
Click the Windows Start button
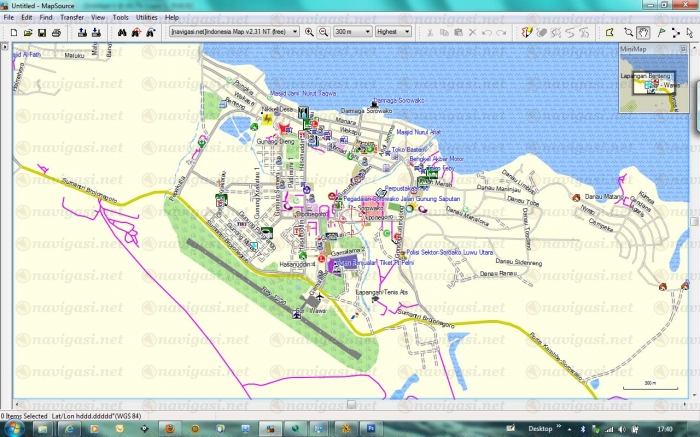coord(15,427)
